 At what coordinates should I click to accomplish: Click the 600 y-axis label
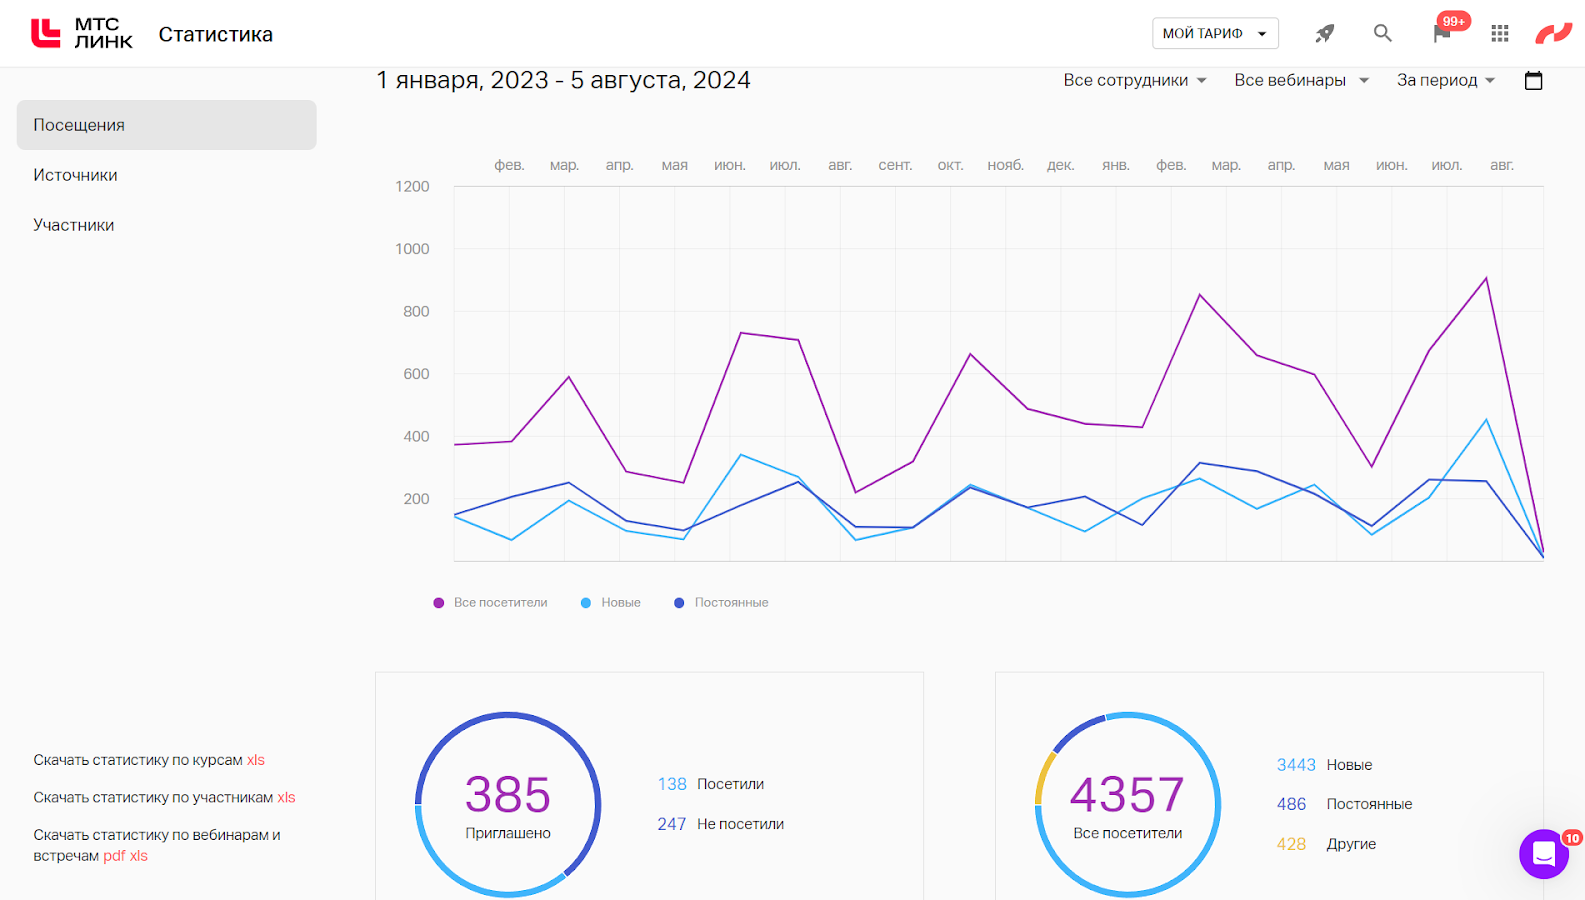[x=416, y=374]
